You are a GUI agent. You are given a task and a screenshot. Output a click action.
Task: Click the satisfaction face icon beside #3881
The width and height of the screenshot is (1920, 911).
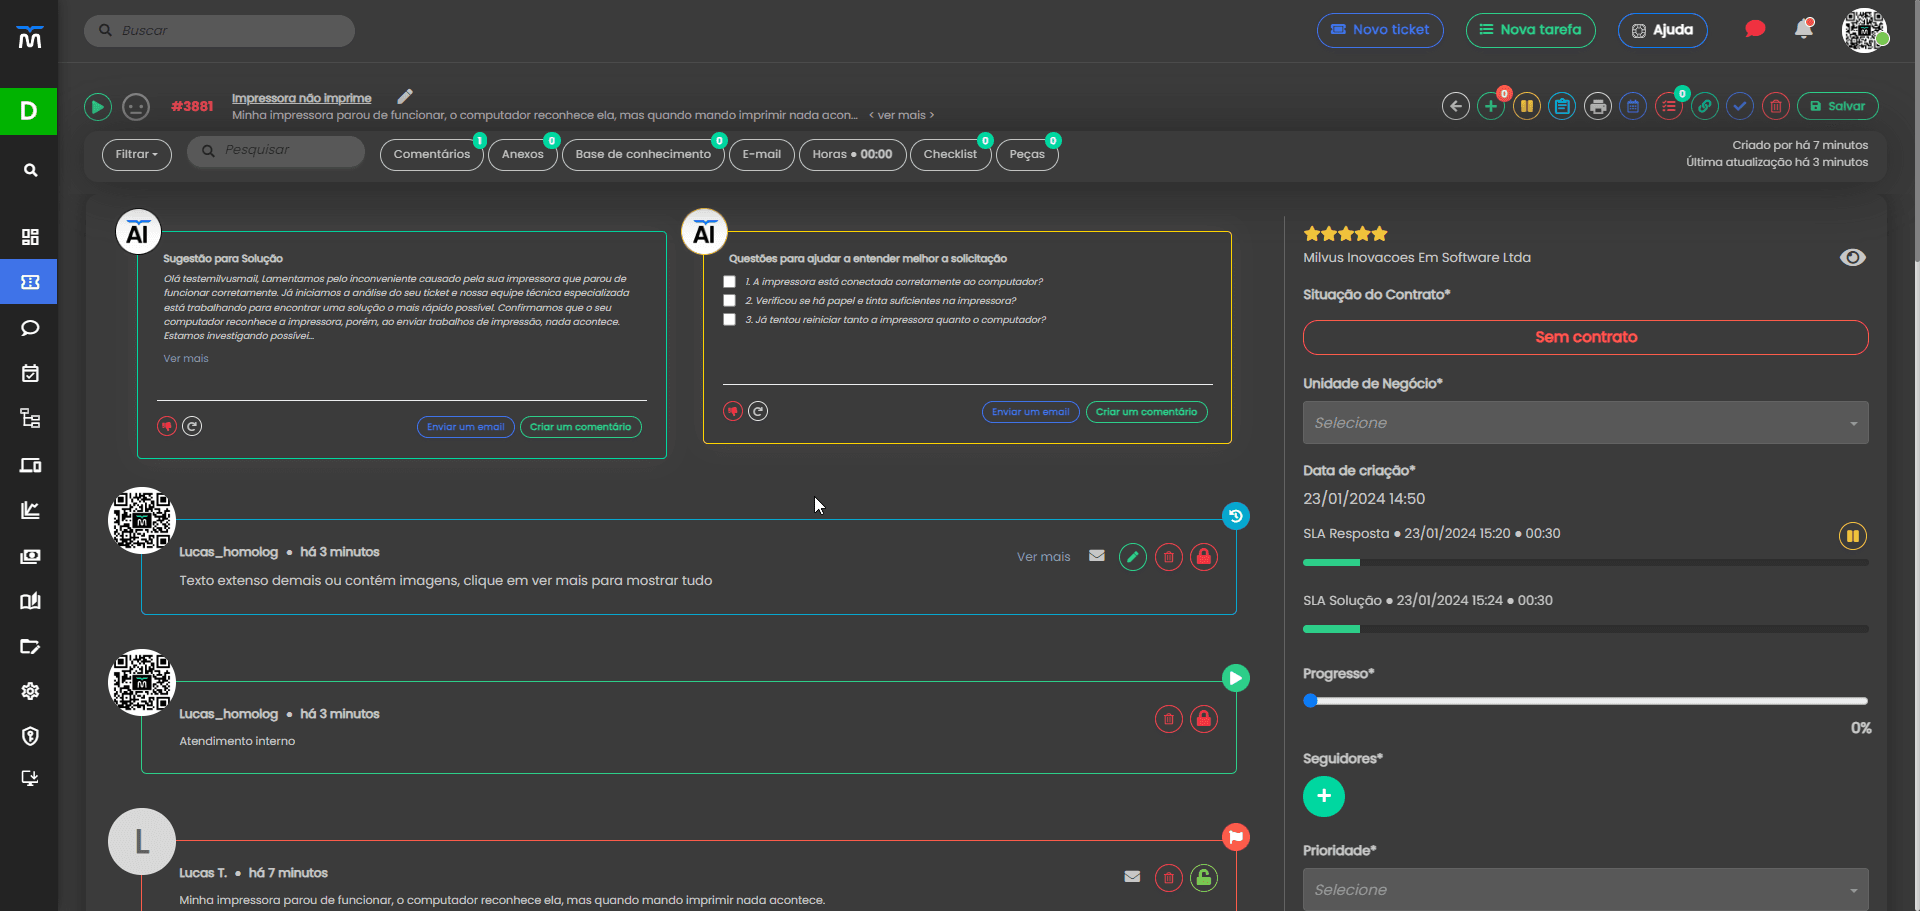[x=136, y=106]
